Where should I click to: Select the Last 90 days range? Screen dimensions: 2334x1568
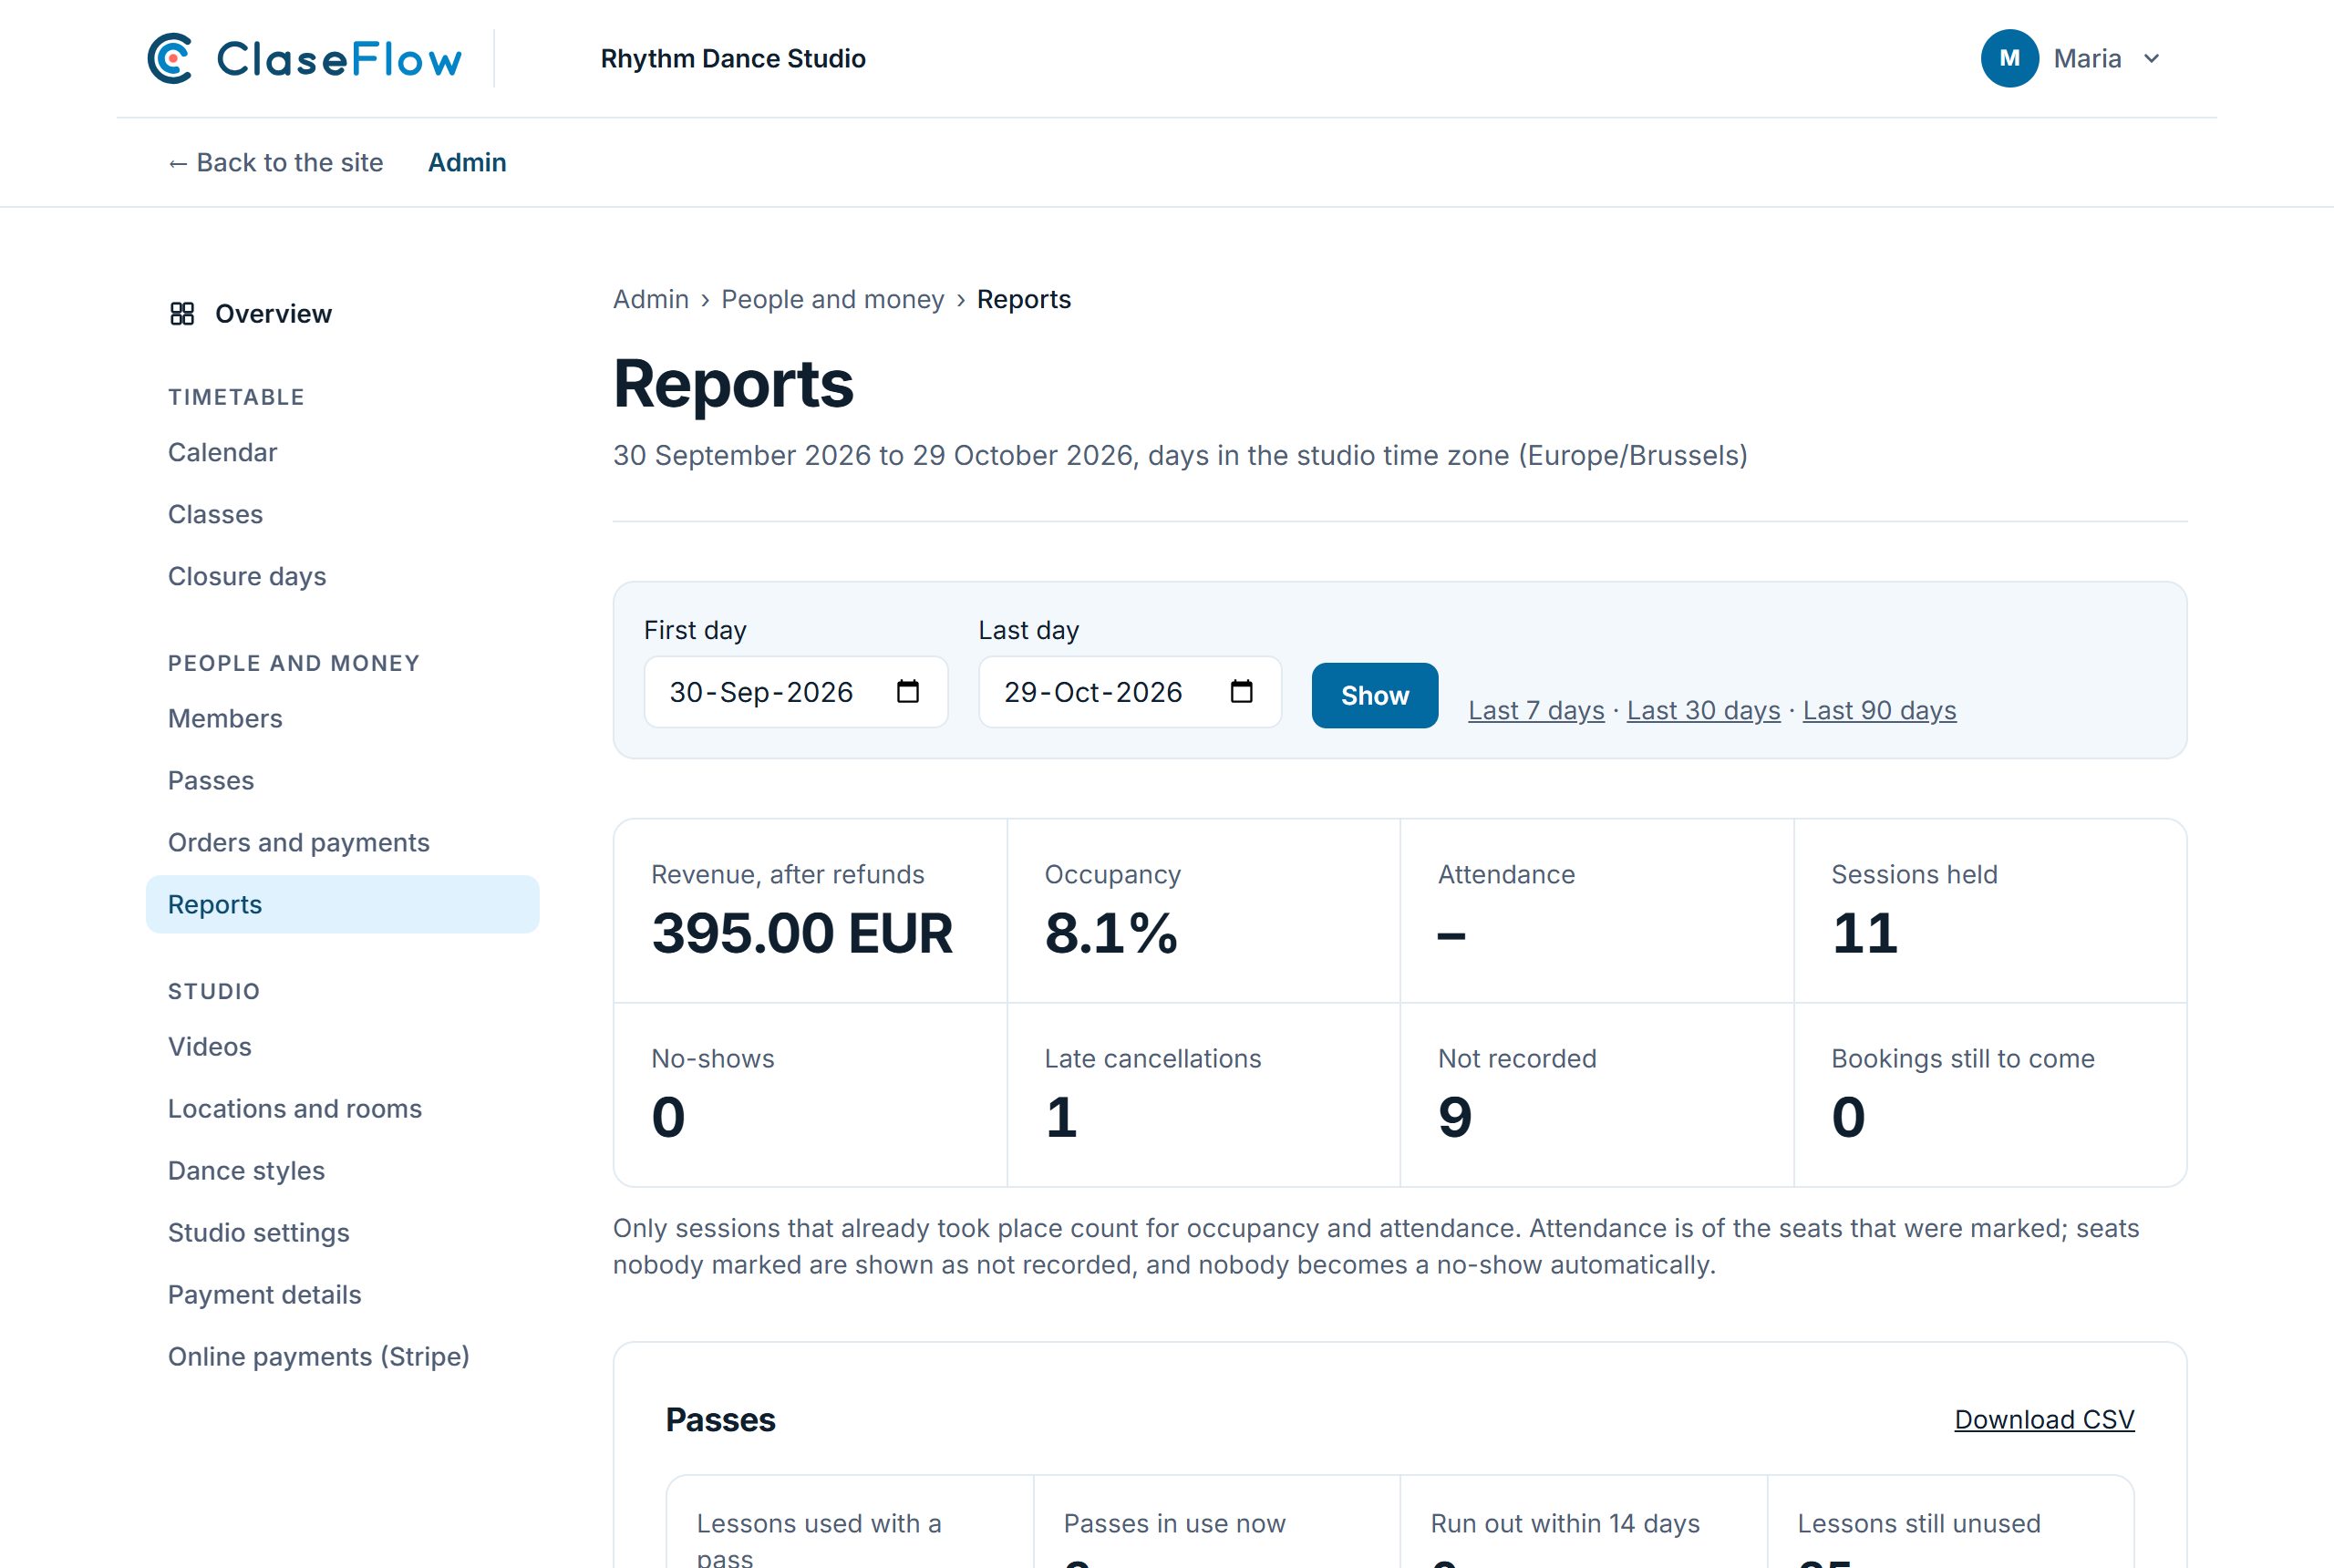[x=1879, y=710]
